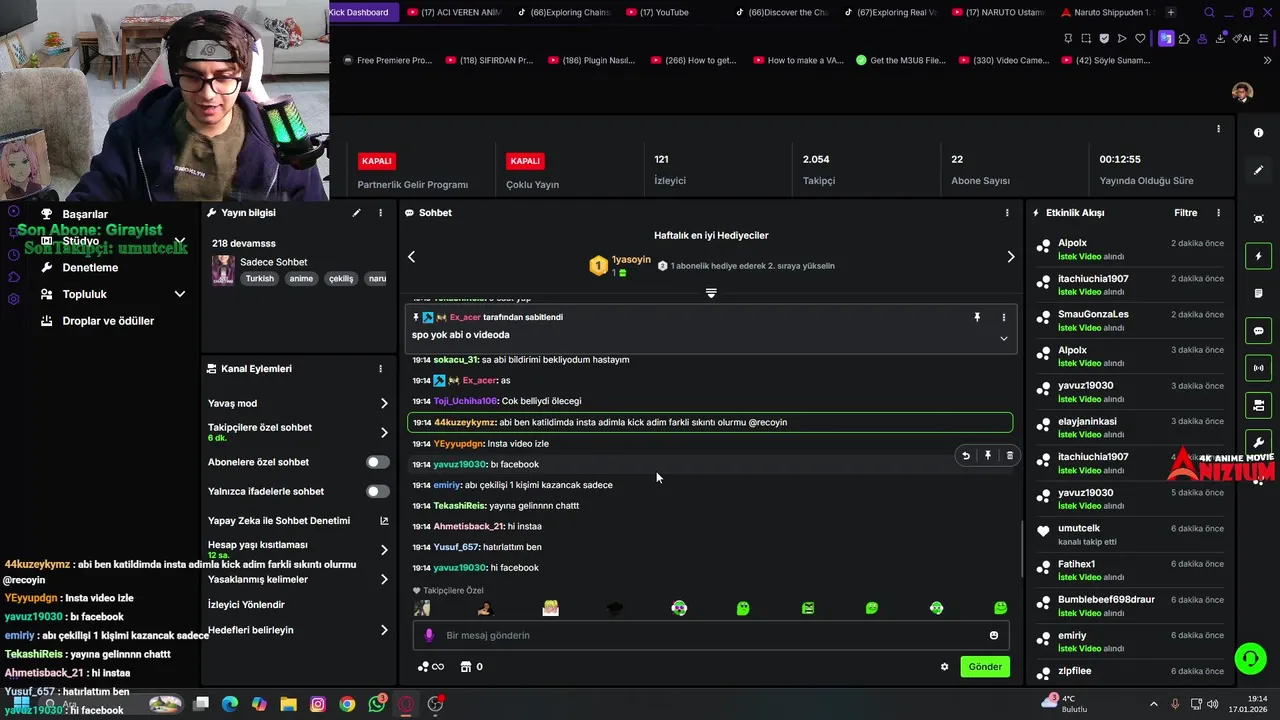Click the purple microphone icon in message box
Viewport: 1280px width, 720px height.
(x=429, y=635)
